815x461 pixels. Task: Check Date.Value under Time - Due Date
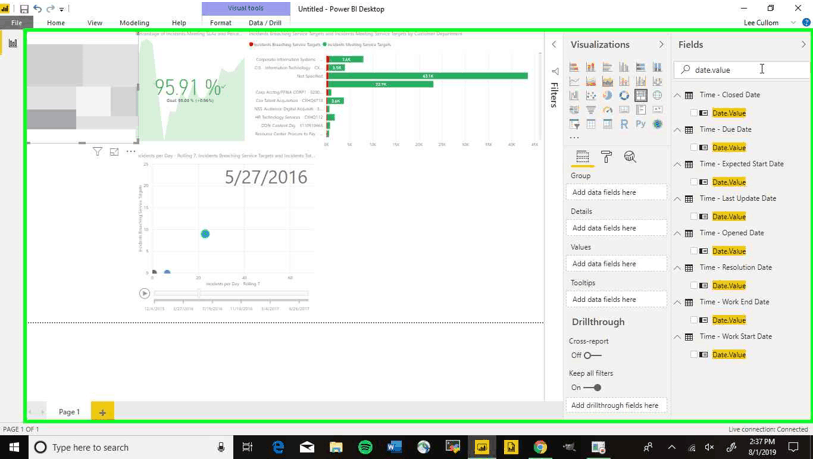[x=693, y=148]
